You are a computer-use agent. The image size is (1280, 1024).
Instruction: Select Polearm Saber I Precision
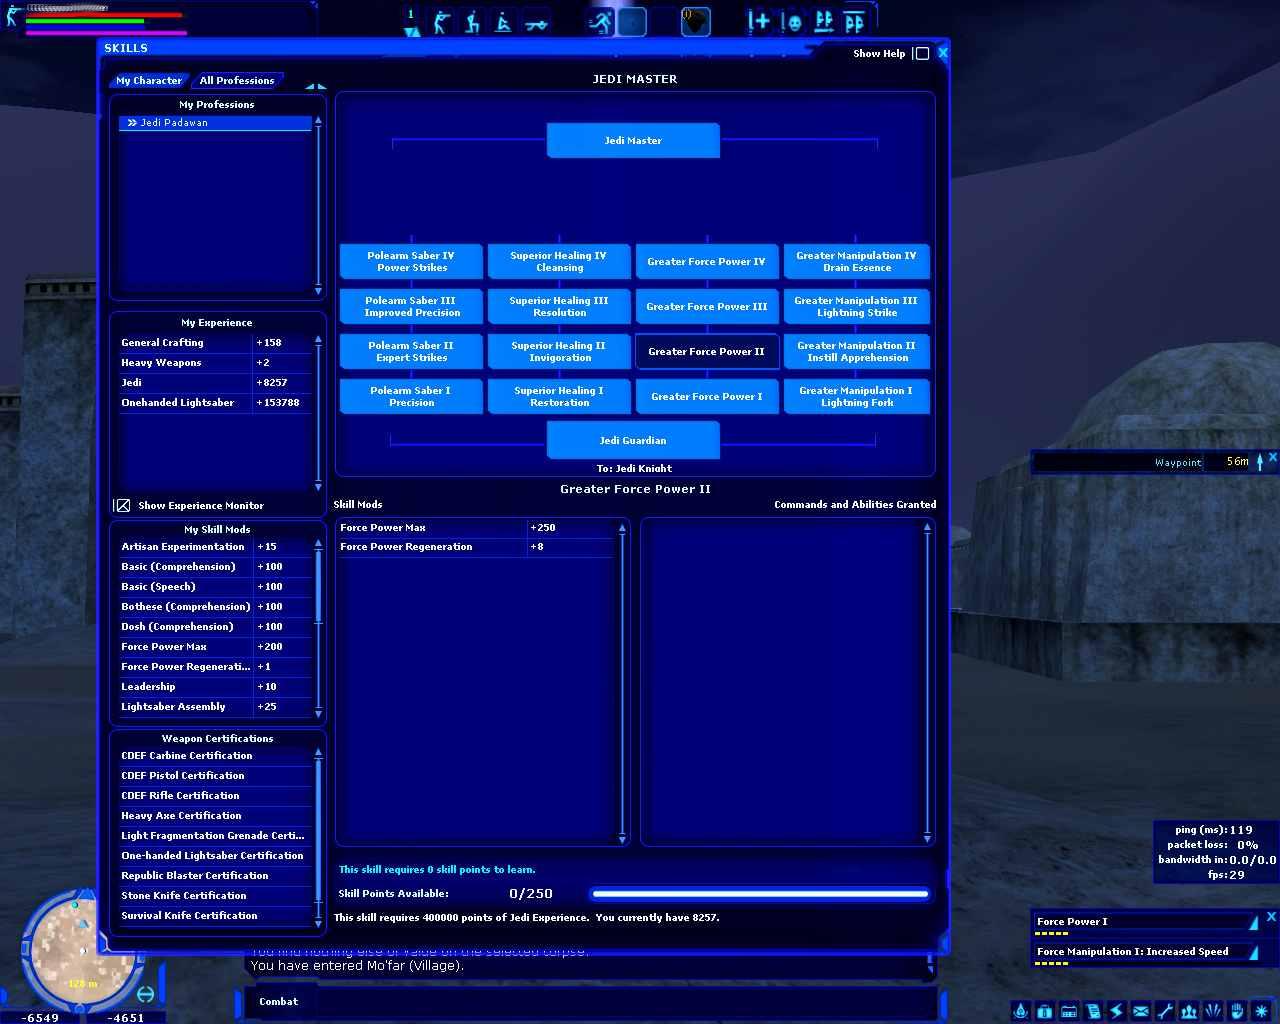click(411, 396)
